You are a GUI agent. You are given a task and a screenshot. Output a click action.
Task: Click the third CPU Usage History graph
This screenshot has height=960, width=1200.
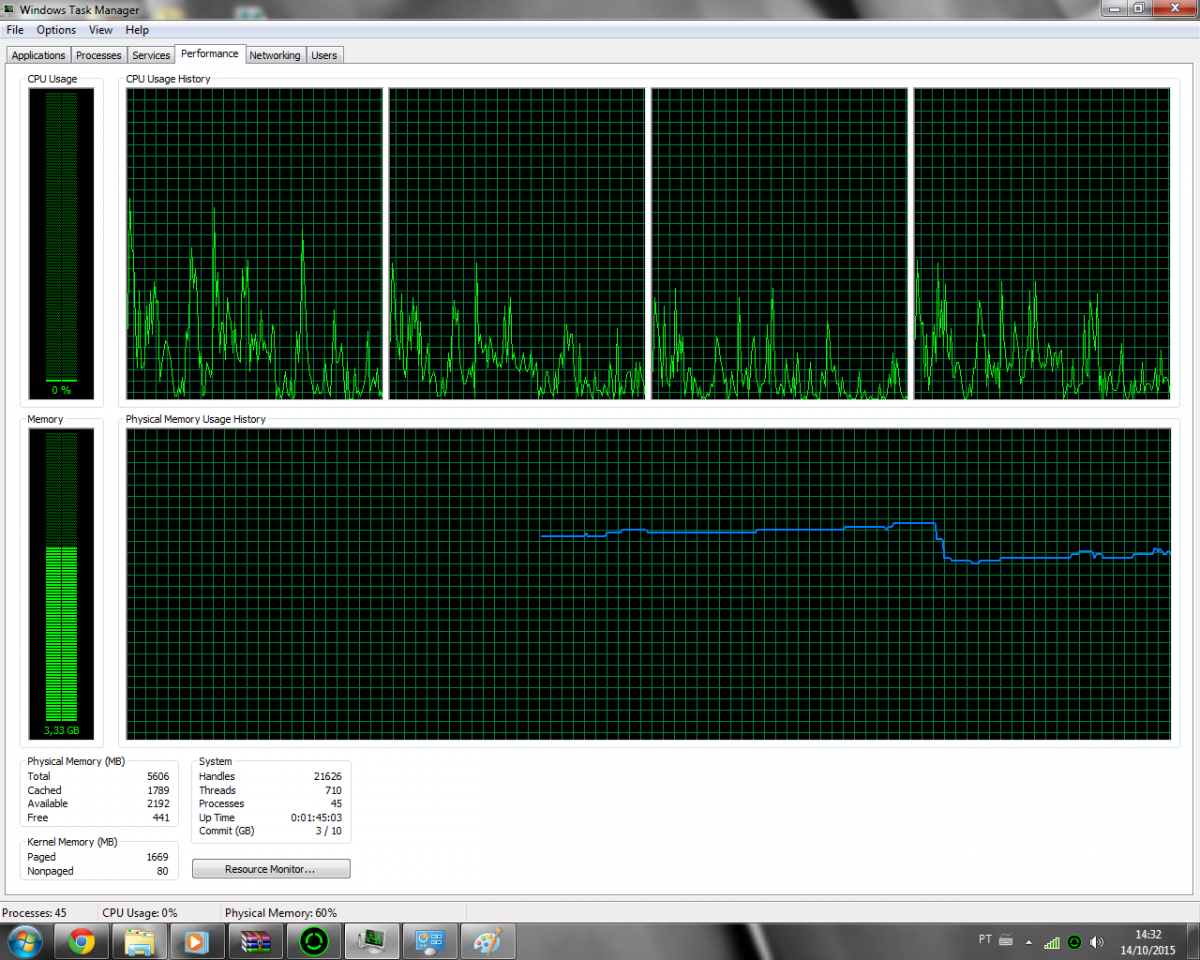(x=780, y=243)
